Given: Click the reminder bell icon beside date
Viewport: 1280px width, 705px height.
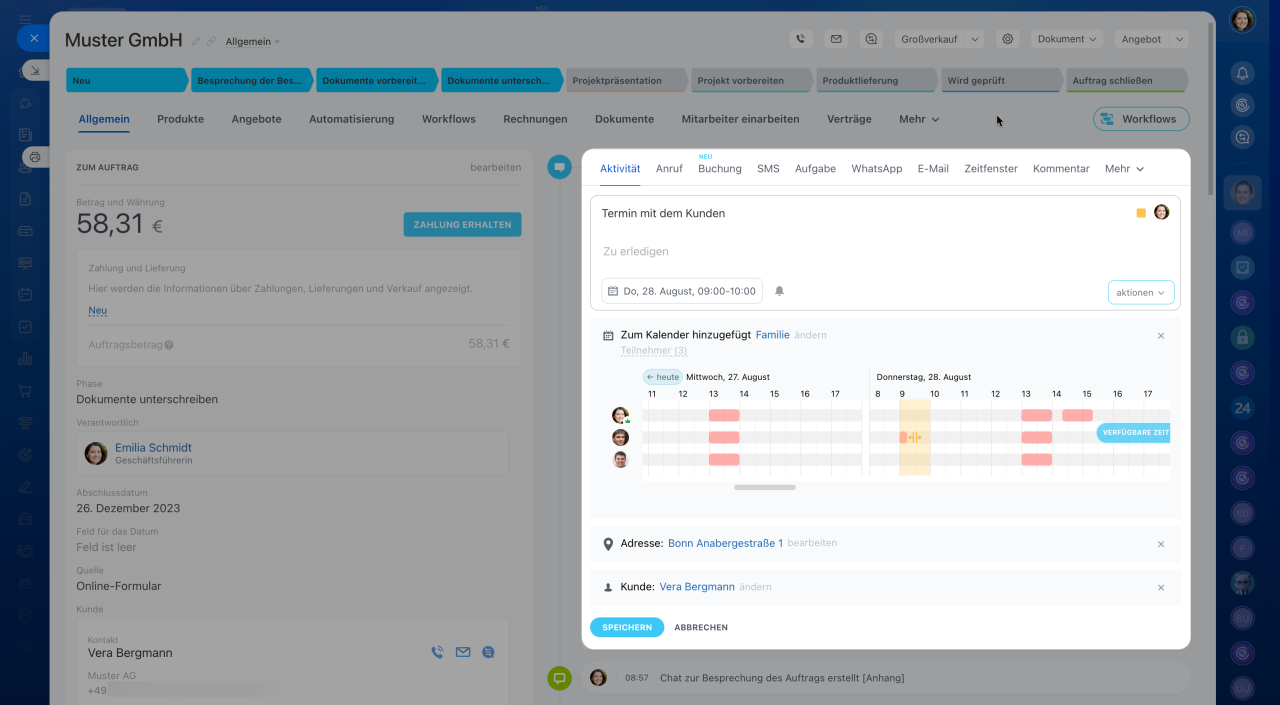Looking at the screenshot, I should (x=780, y=291).
